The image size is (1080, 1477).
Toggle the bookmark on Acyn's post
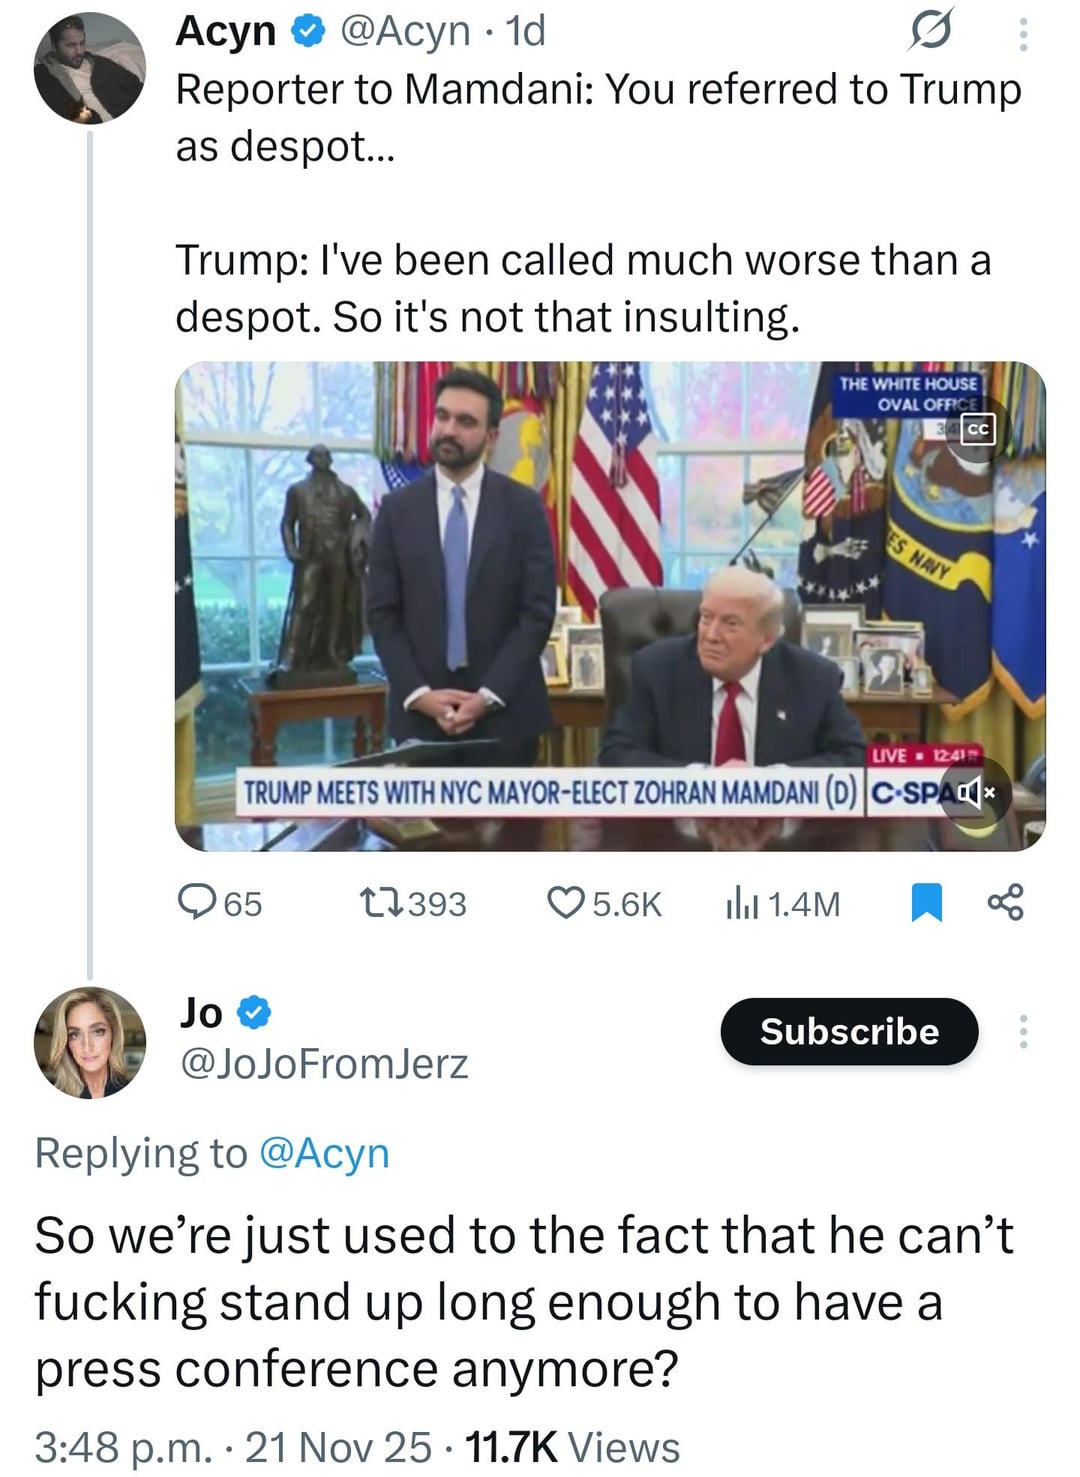927,902
